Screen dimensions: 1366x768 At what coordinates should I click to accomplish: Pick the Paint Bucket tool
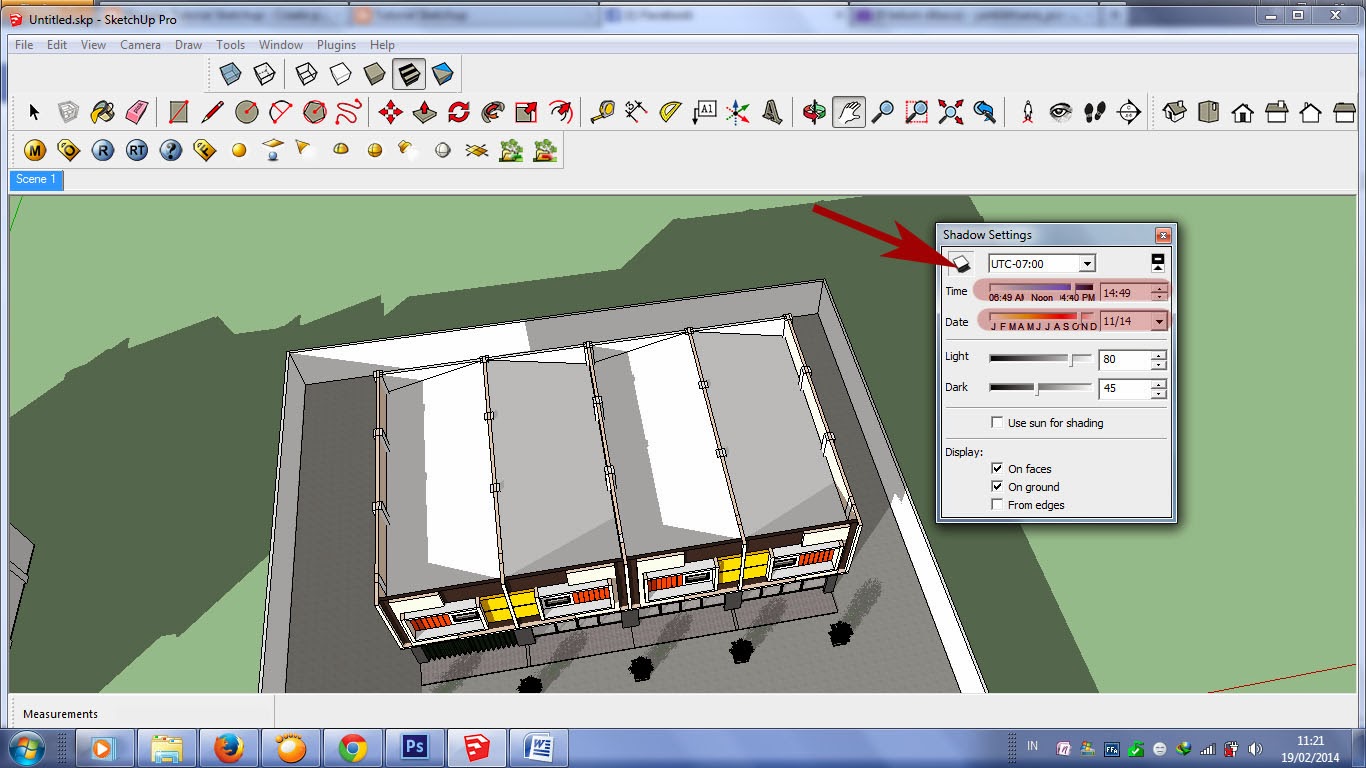coord(102,112)
